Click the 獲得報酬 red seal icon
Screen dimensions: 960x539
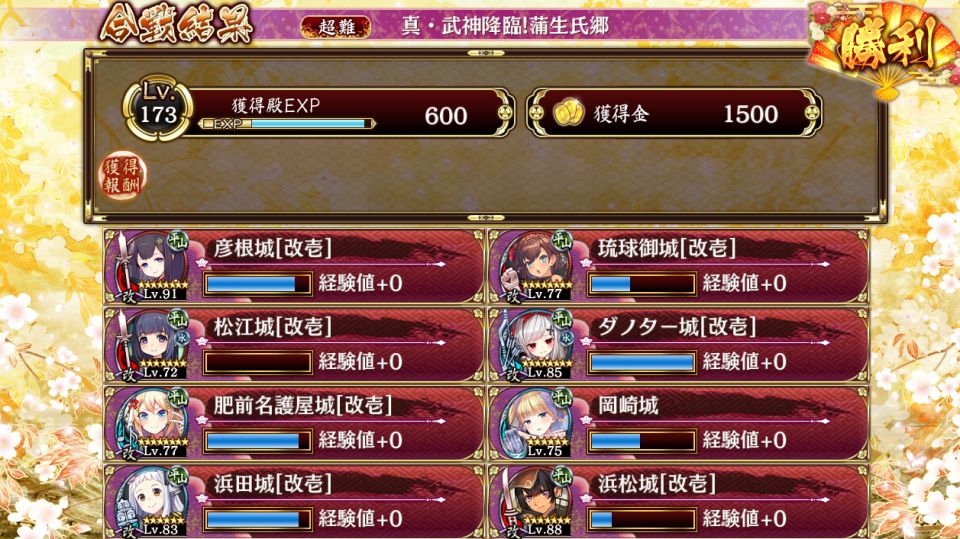[123, 176]
